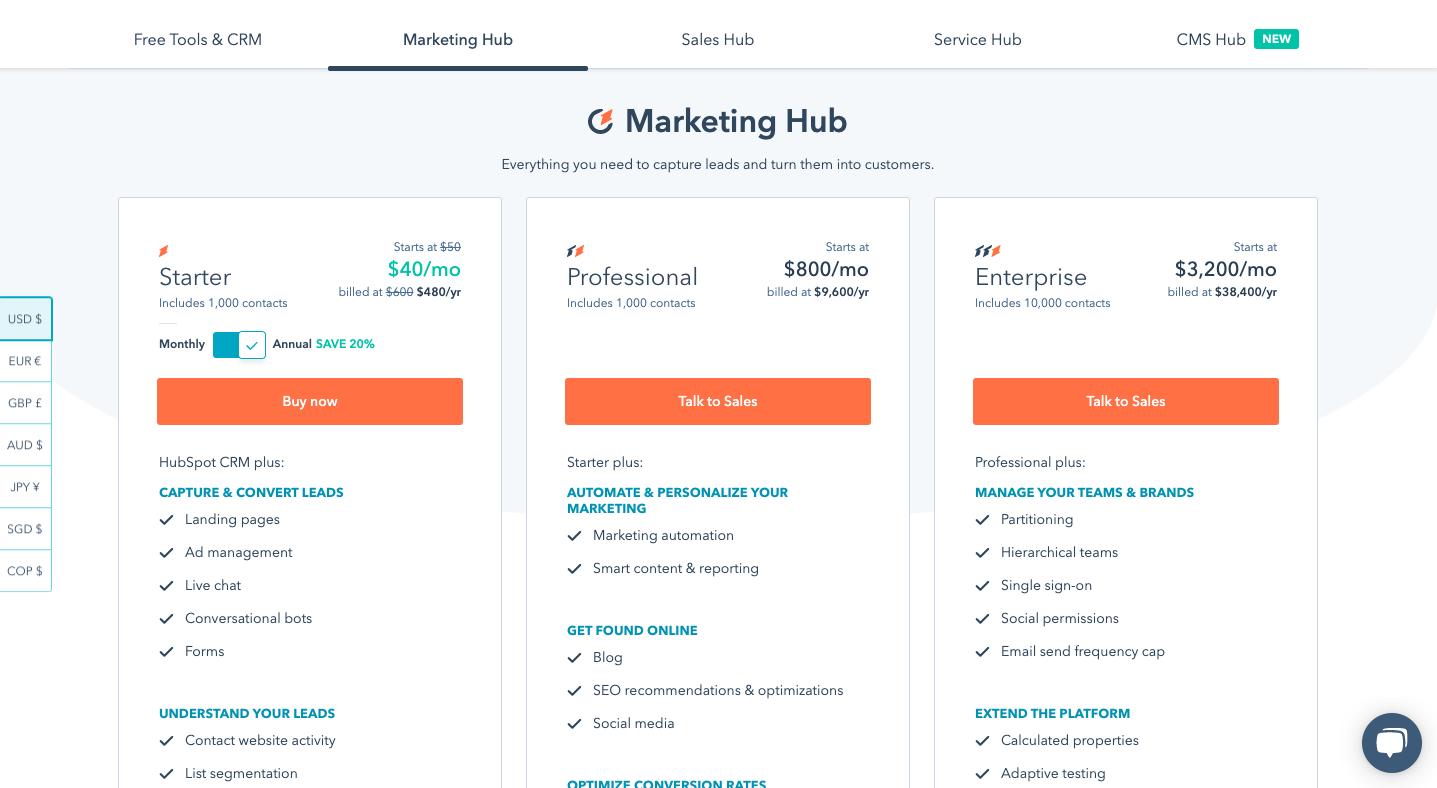Click the Enterprise plan title

pos(1031,277)
